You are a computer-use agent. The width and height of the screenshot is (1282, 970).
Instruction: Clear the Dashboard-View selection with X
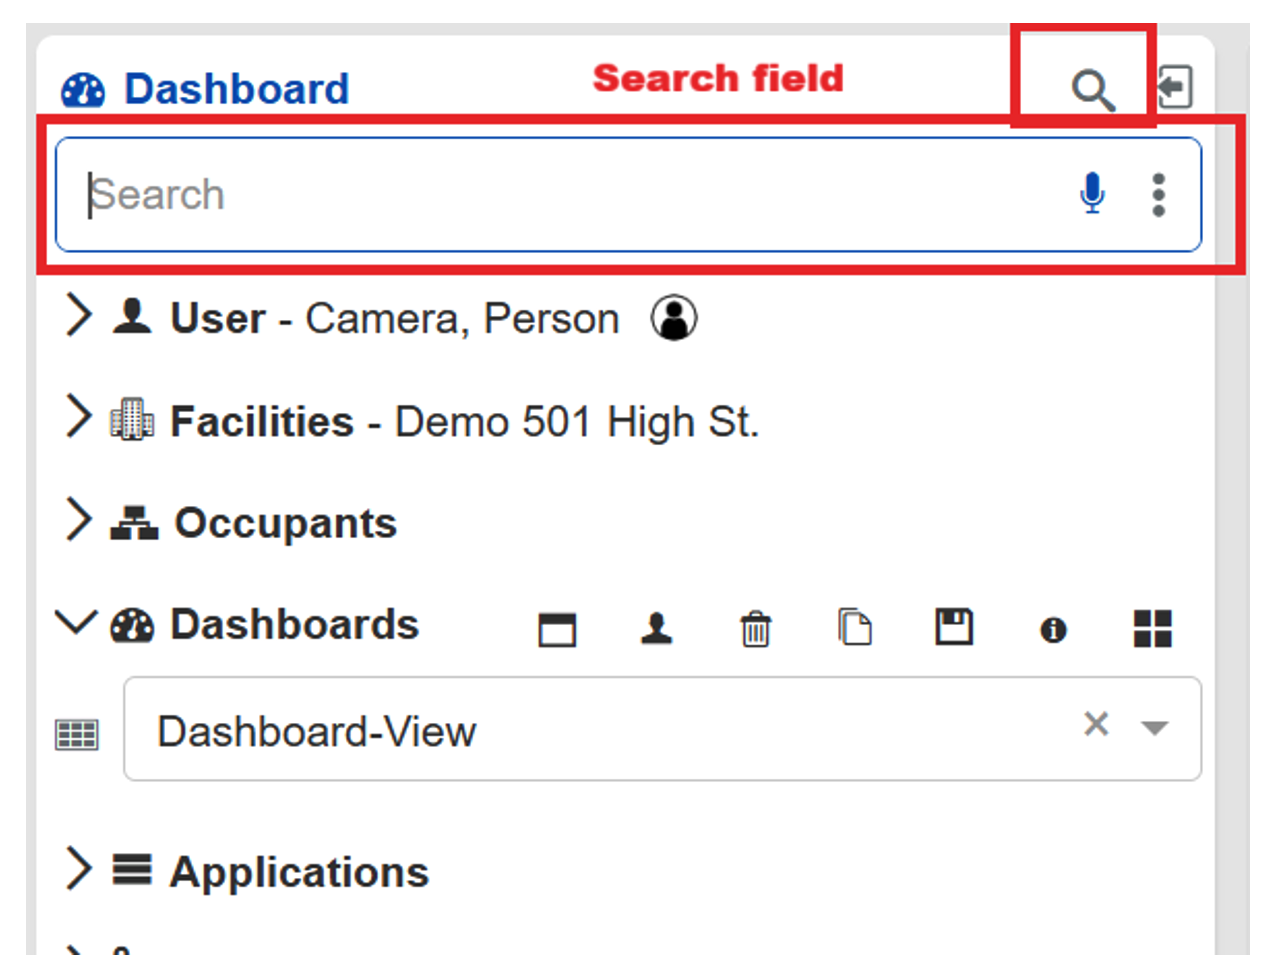click(1096, 723)
